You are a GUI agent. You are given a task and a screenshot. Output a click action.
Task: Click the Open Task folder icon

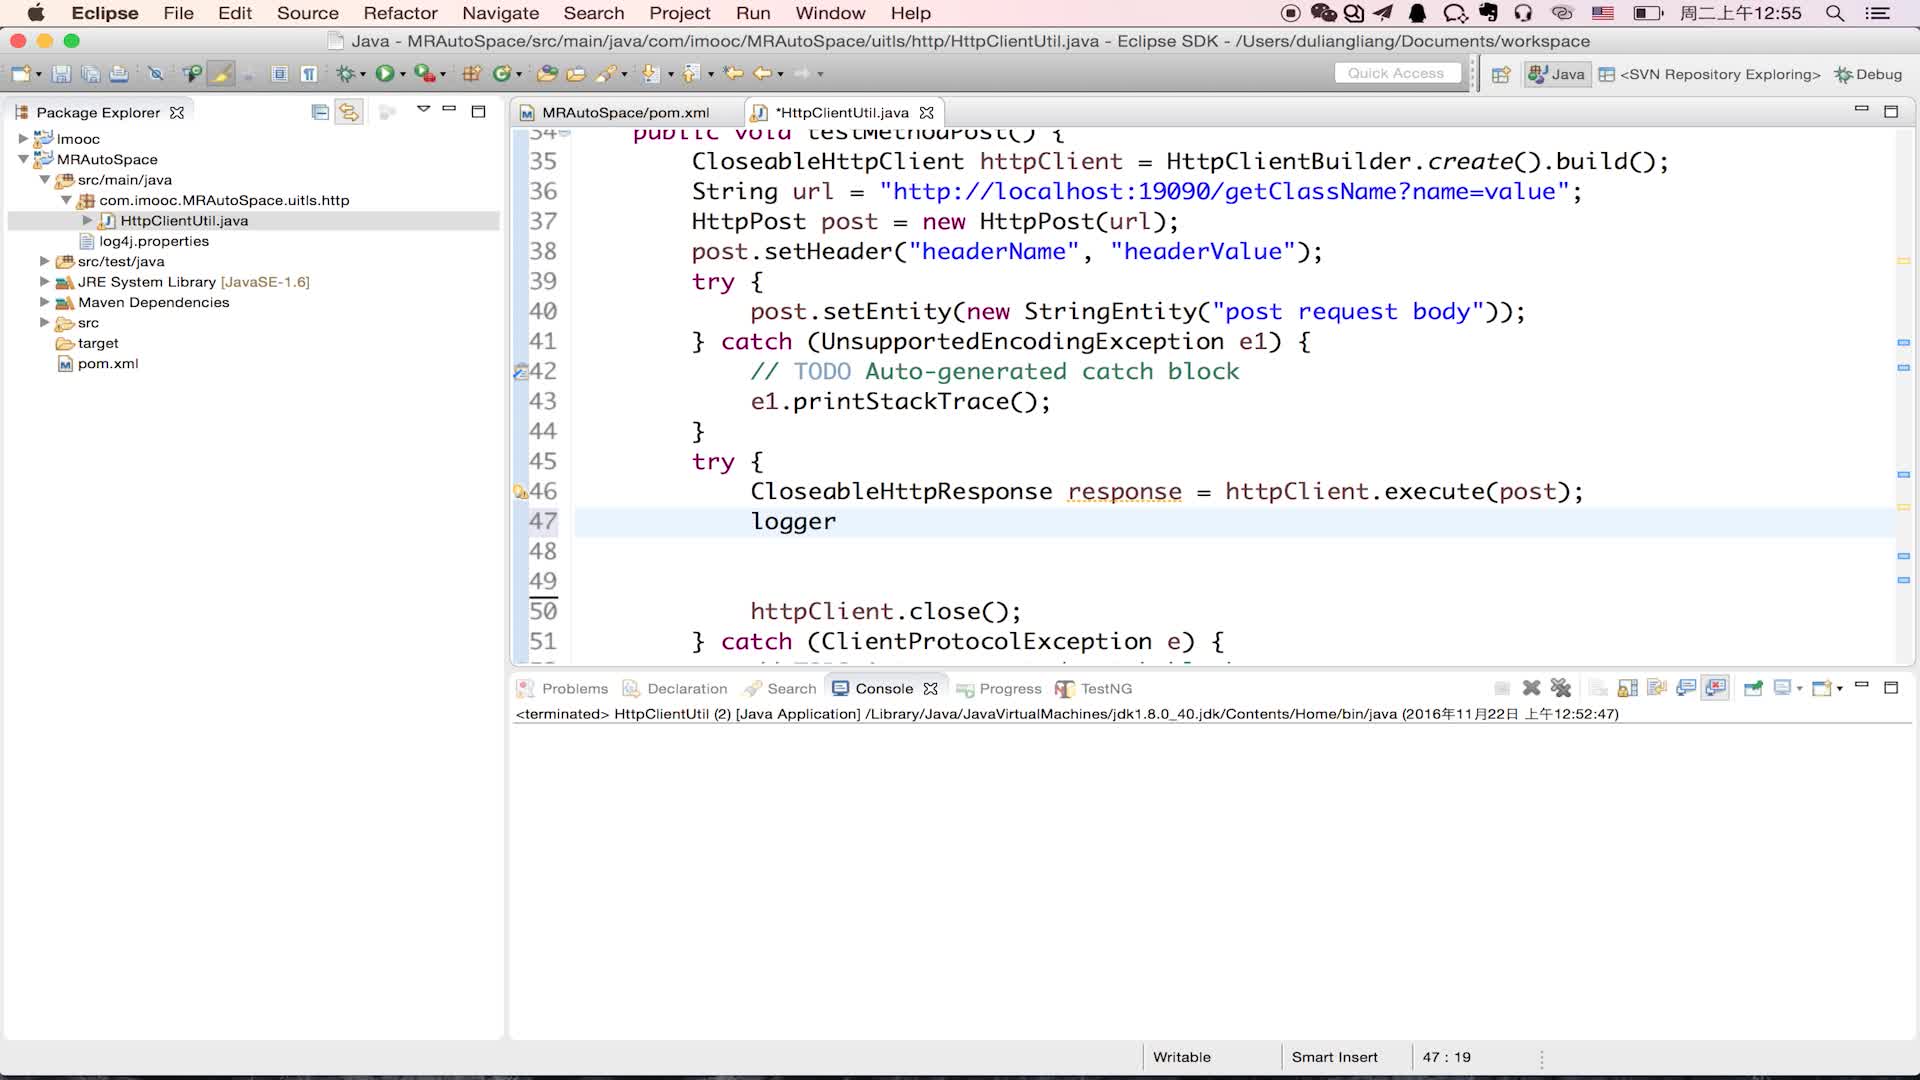[576, 74]
